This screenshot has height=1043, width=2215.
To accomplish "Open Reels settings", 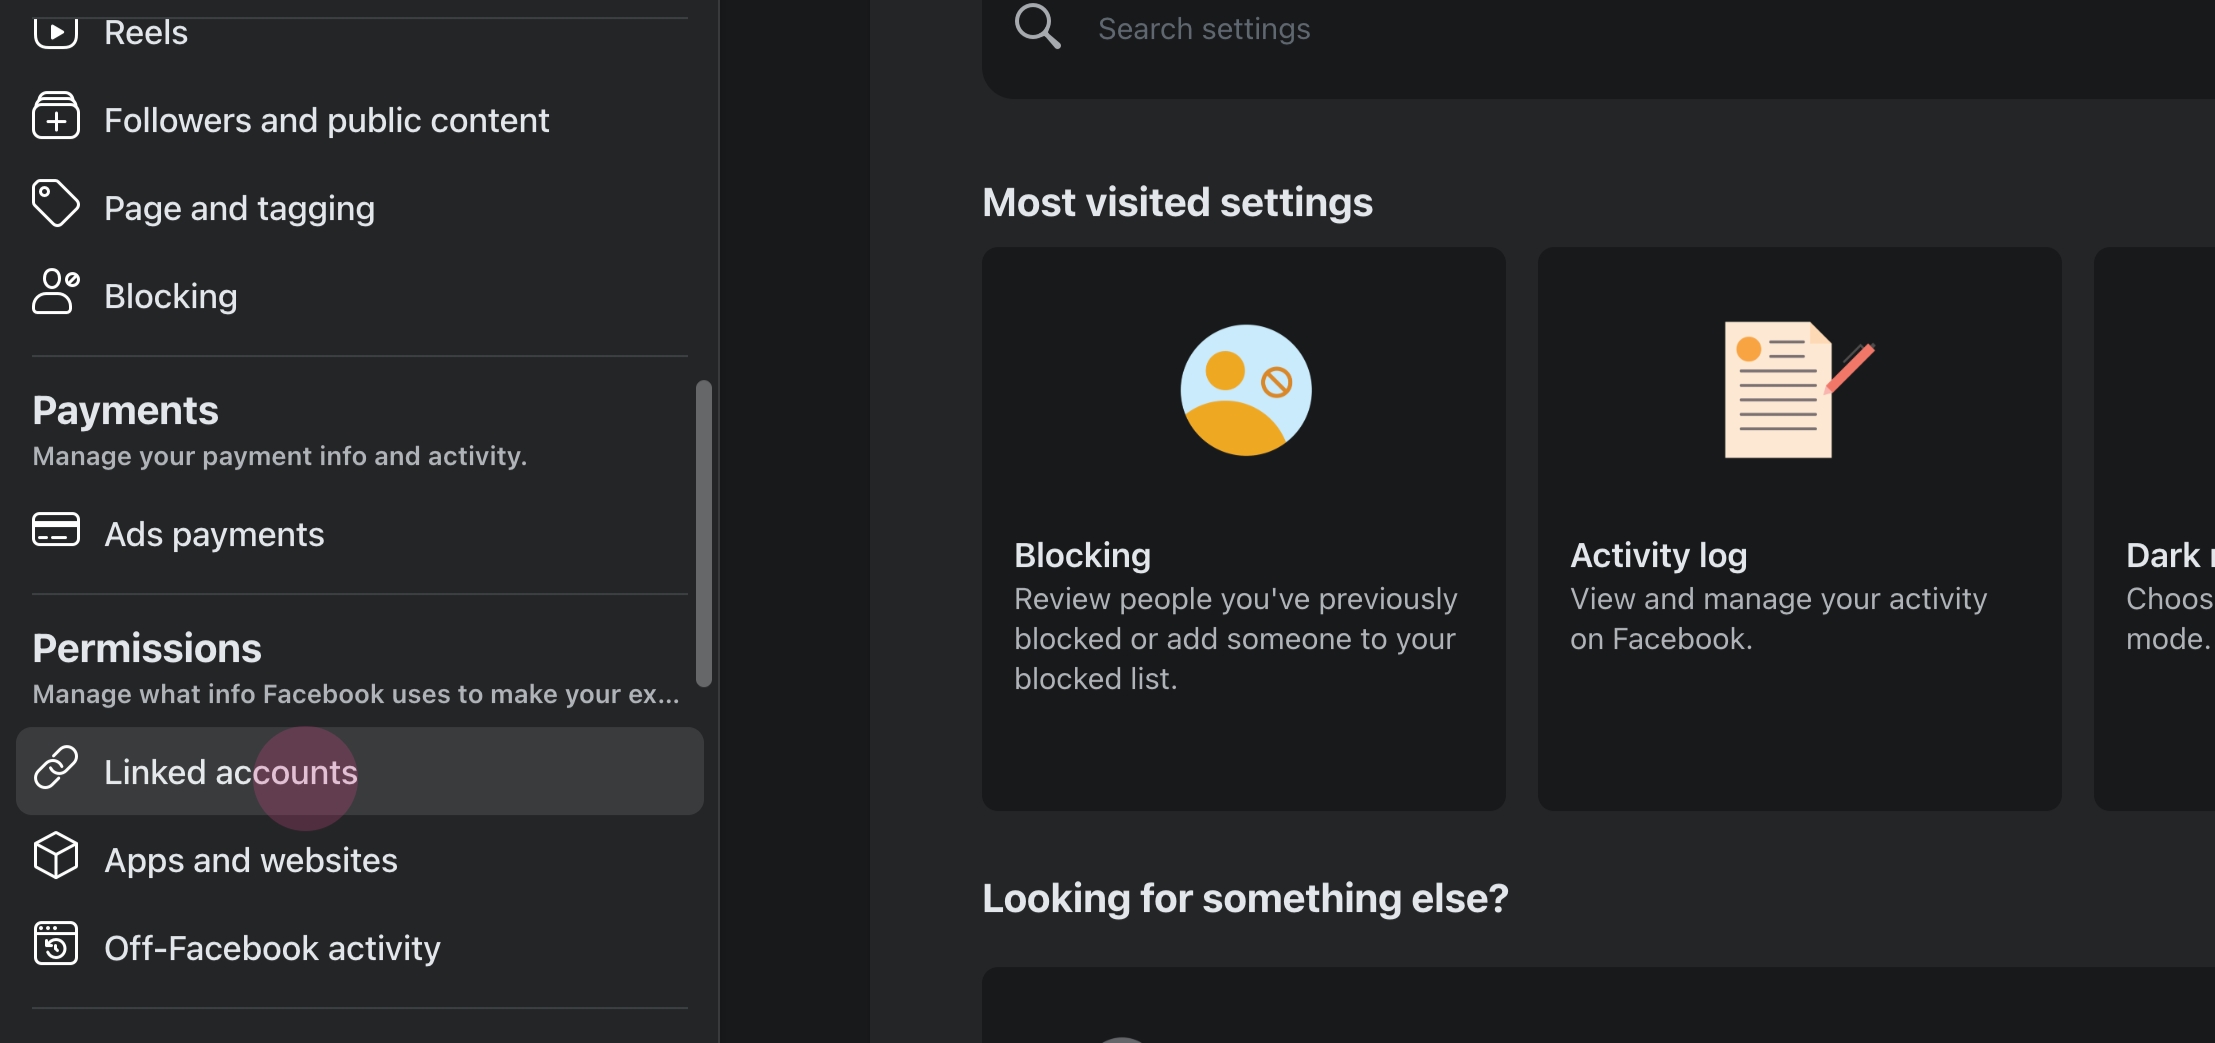I will [146, 33].
